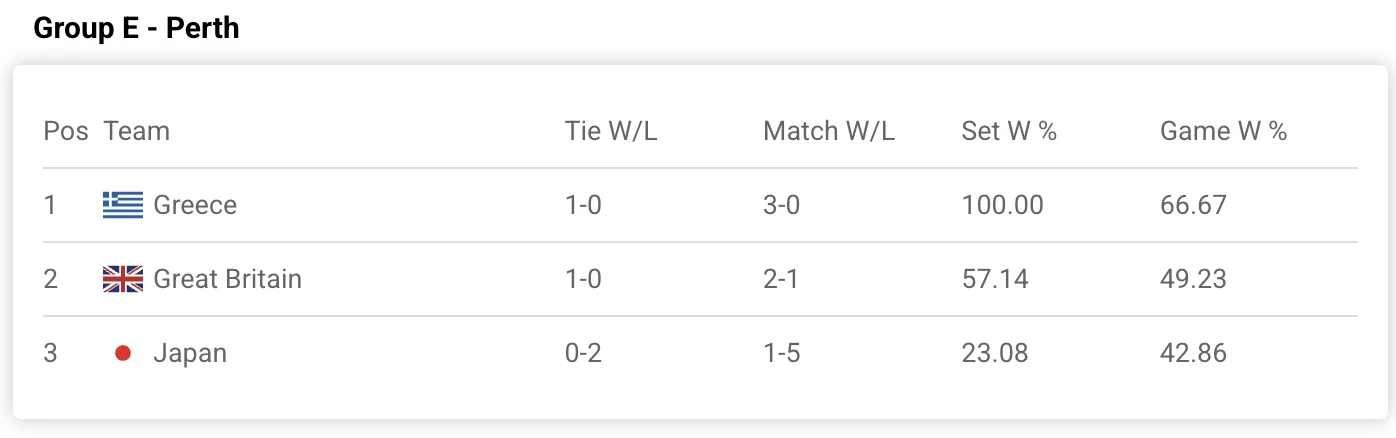The height and width of the screenshot is (438, 1396).
Task: Click Japan's 0-2 tie record
Action: pos(583,353)
